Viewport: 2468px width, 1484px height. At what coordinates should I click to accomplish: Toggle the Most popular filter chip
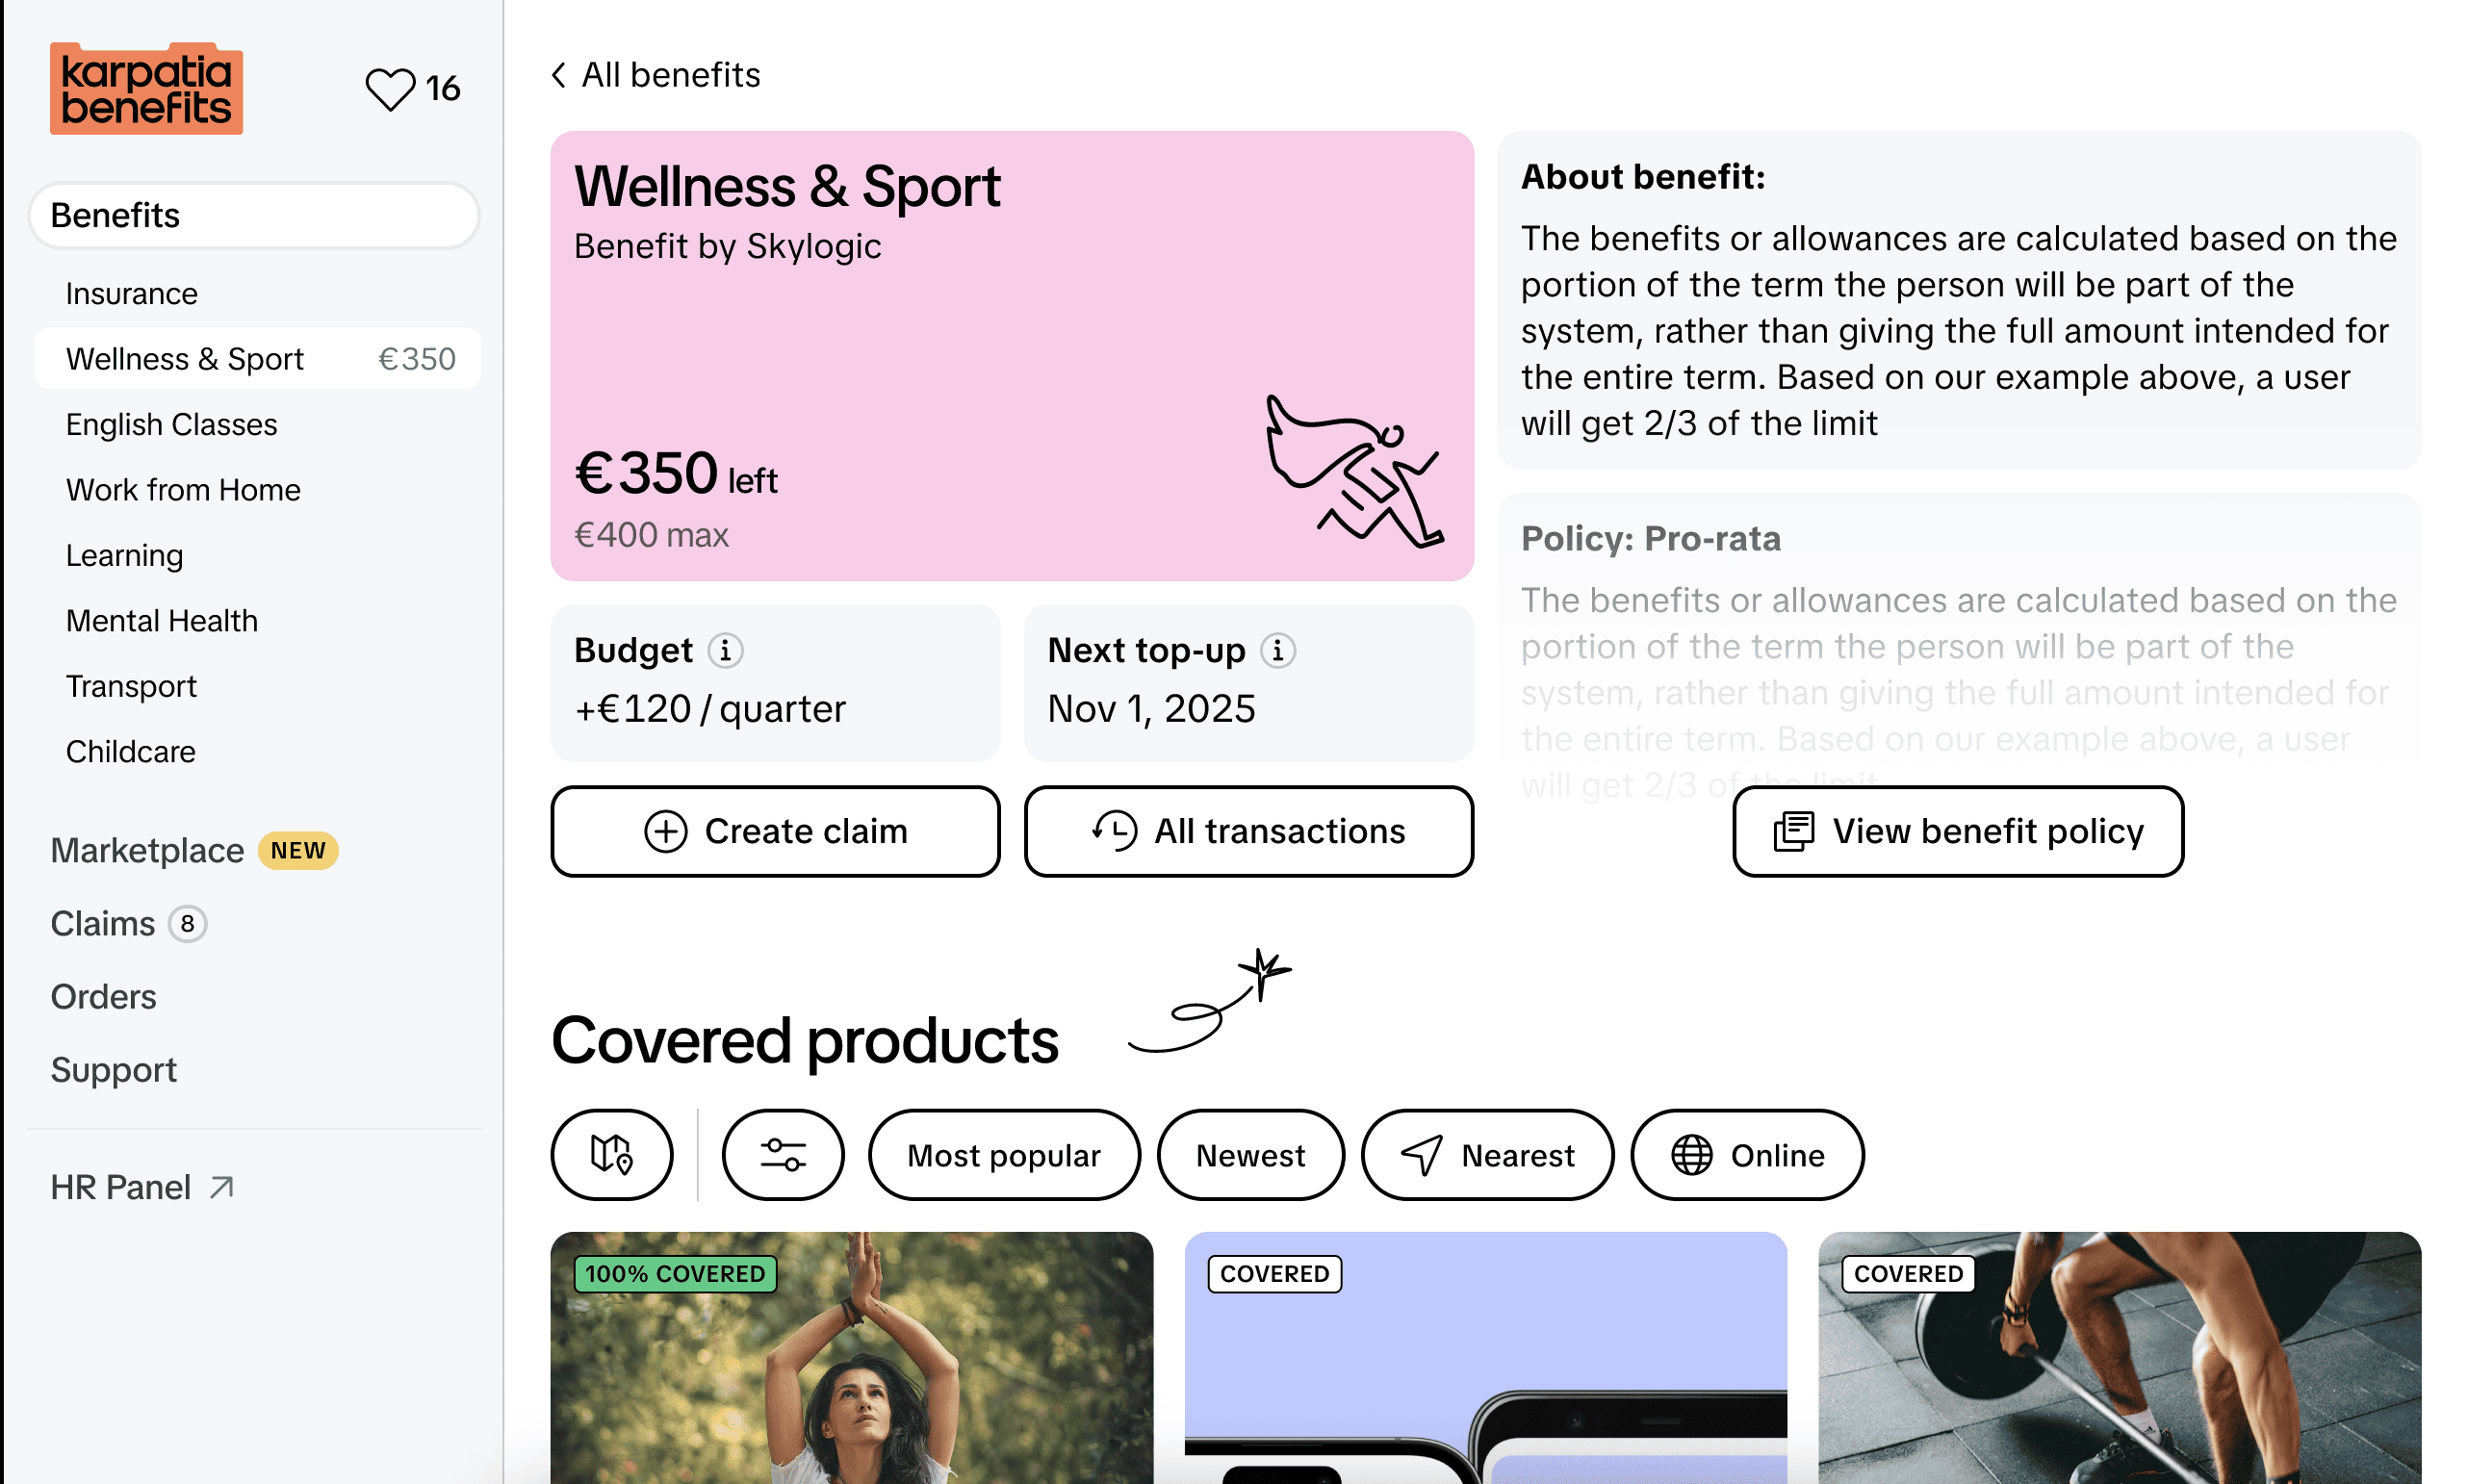[1004, 1154]
